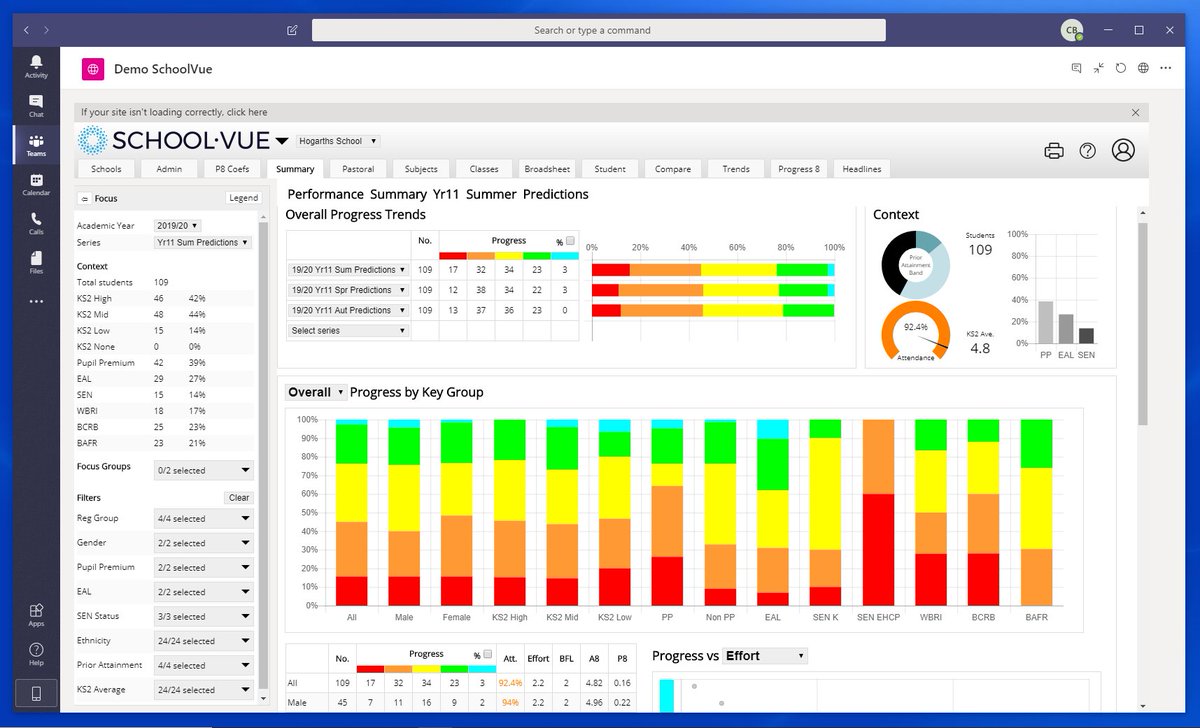The width and height of the screenshot is (1200, 728).
Task: Open more tab options ellipsis
Action: [x=1166, y=68]
